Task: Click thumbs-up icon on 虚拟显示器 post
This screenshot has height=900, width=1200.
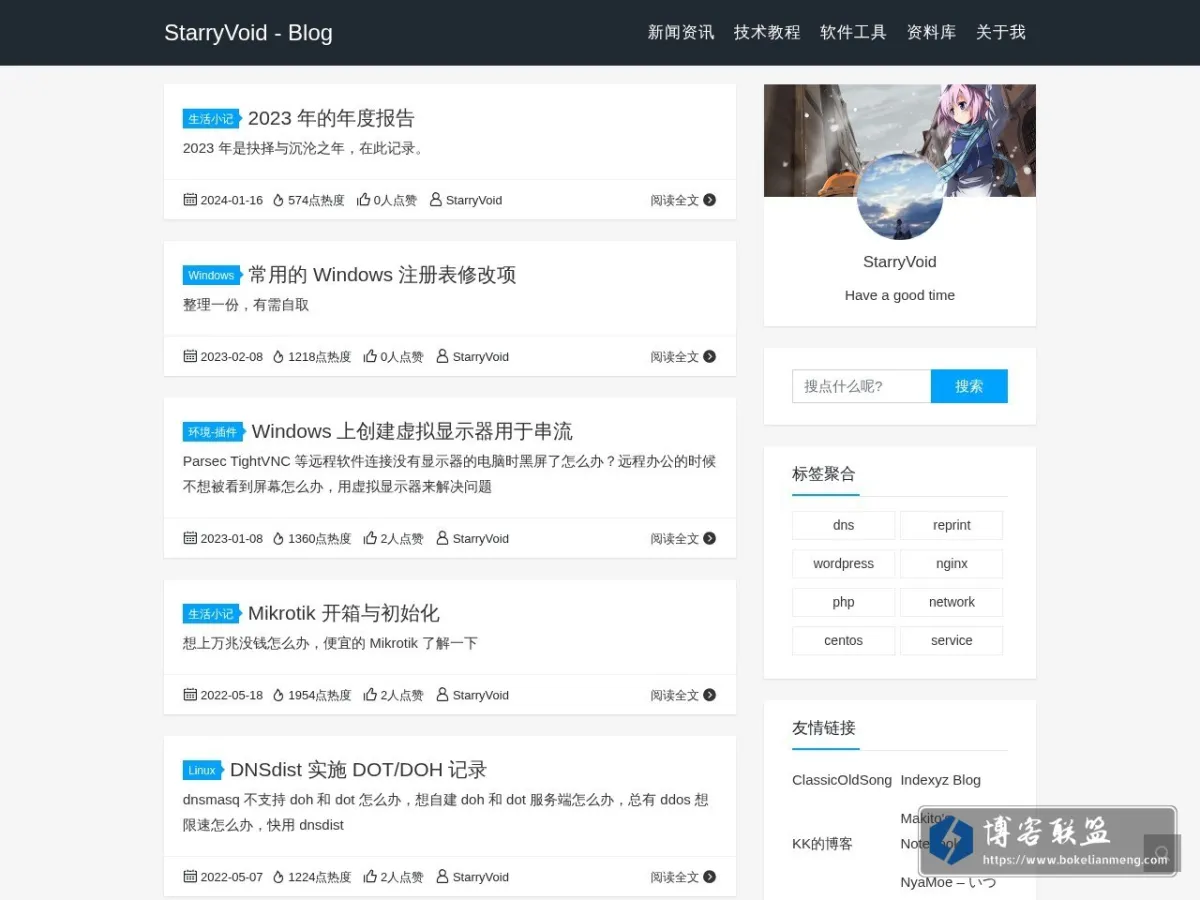Action: coord(370,538)
